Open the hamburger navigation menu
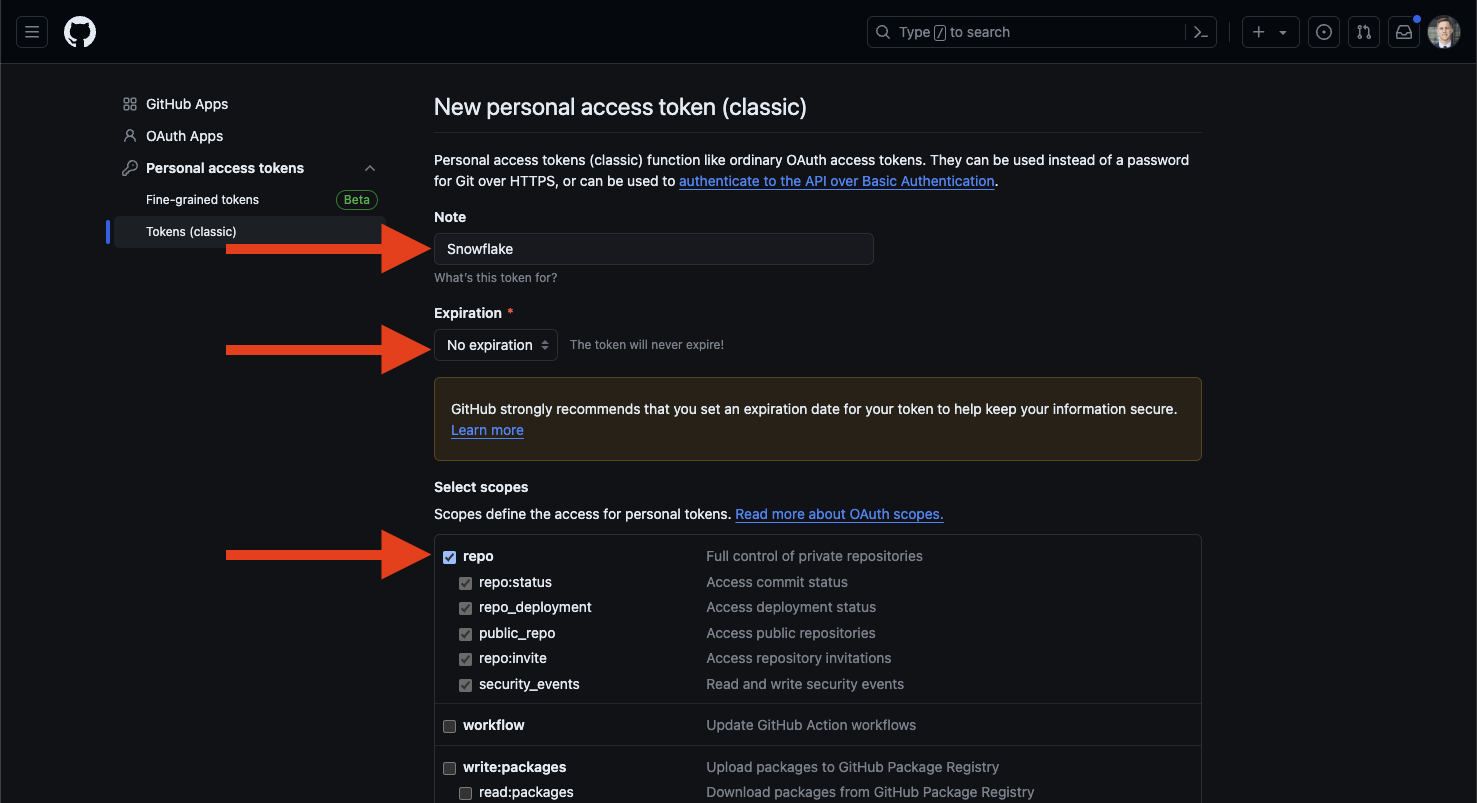 pyautogui.click(x=32, y=32)
